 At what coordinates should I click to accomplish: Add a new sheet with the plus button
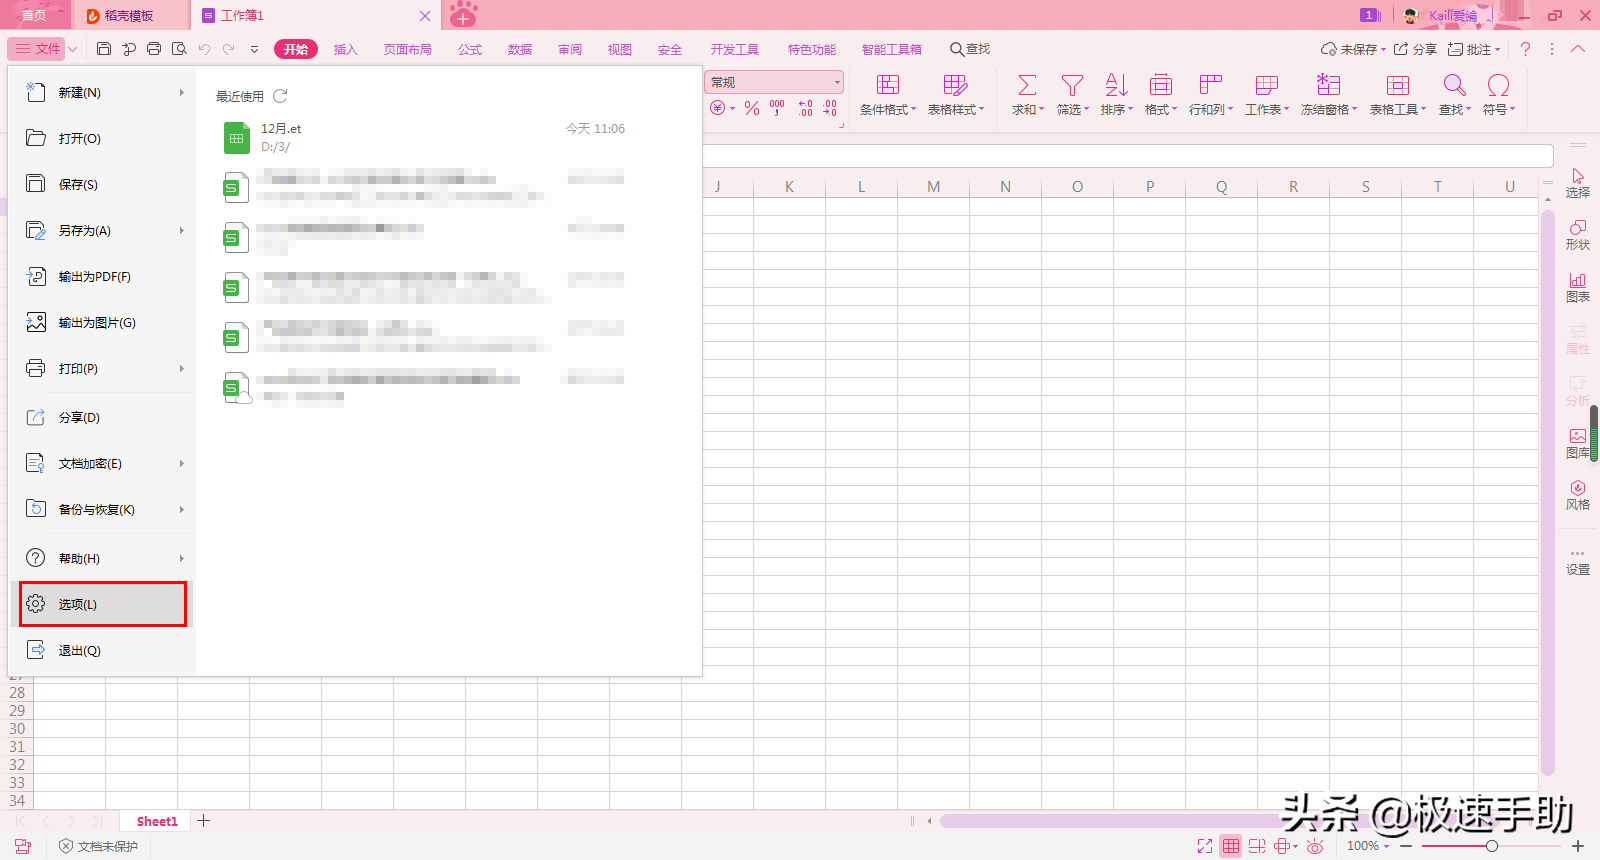pos(204,821)
